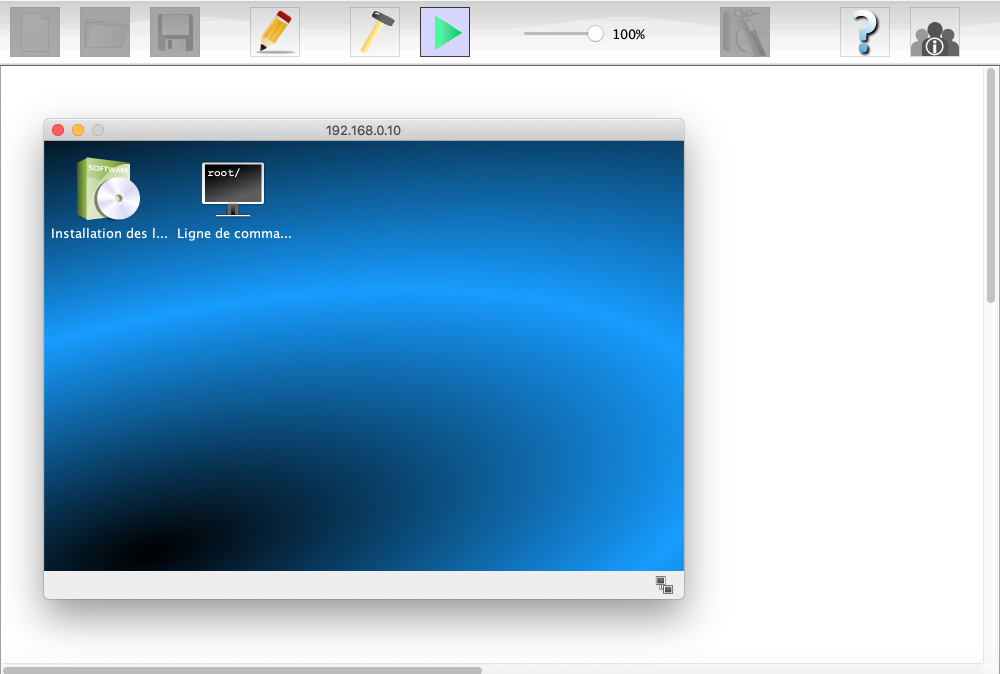This screenshot has height=674, width=1000.
Task: Click the horizontal scrollbar at the bottom
Action: [x=242, y=669]
